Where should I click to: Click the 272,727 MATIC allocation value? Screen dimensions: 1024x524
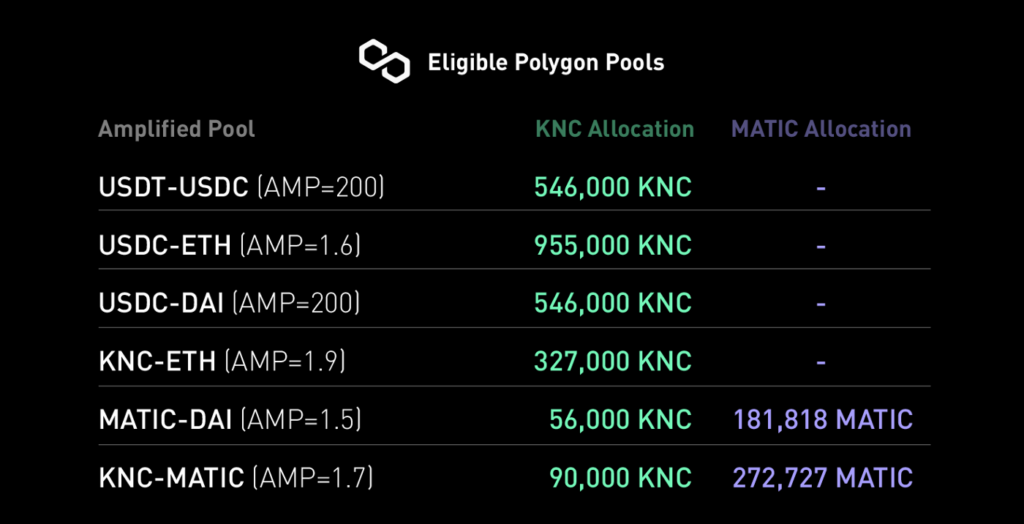[x=823, y=479]
